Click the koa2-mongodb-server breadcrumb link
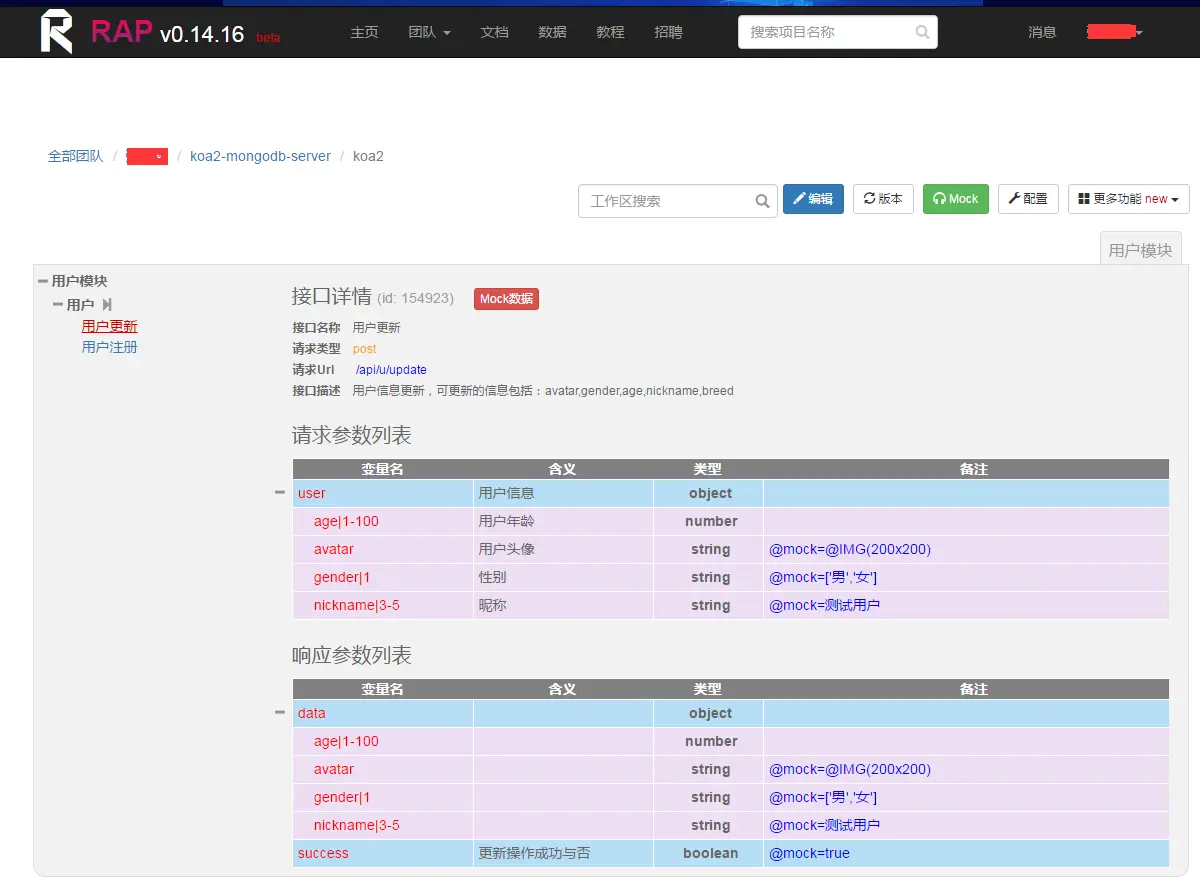Viewport: 1200px width, 888px height. coord(260,156)
